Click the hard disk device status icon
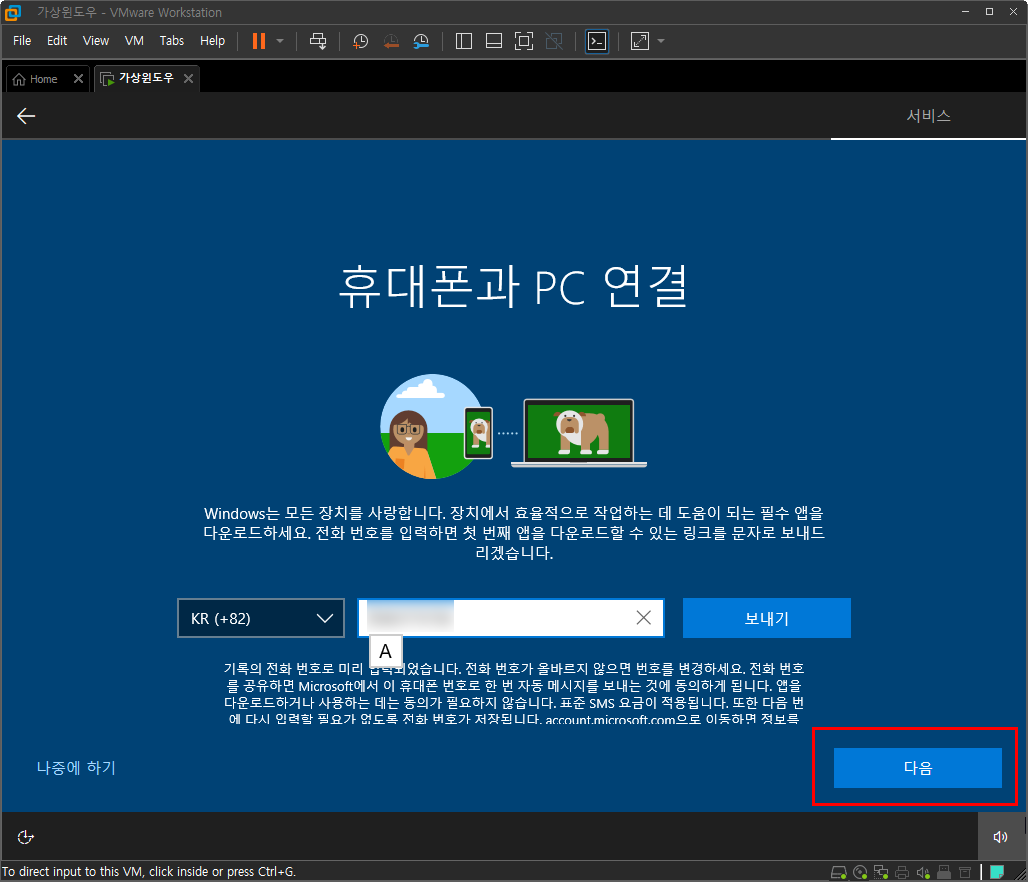 839,872
